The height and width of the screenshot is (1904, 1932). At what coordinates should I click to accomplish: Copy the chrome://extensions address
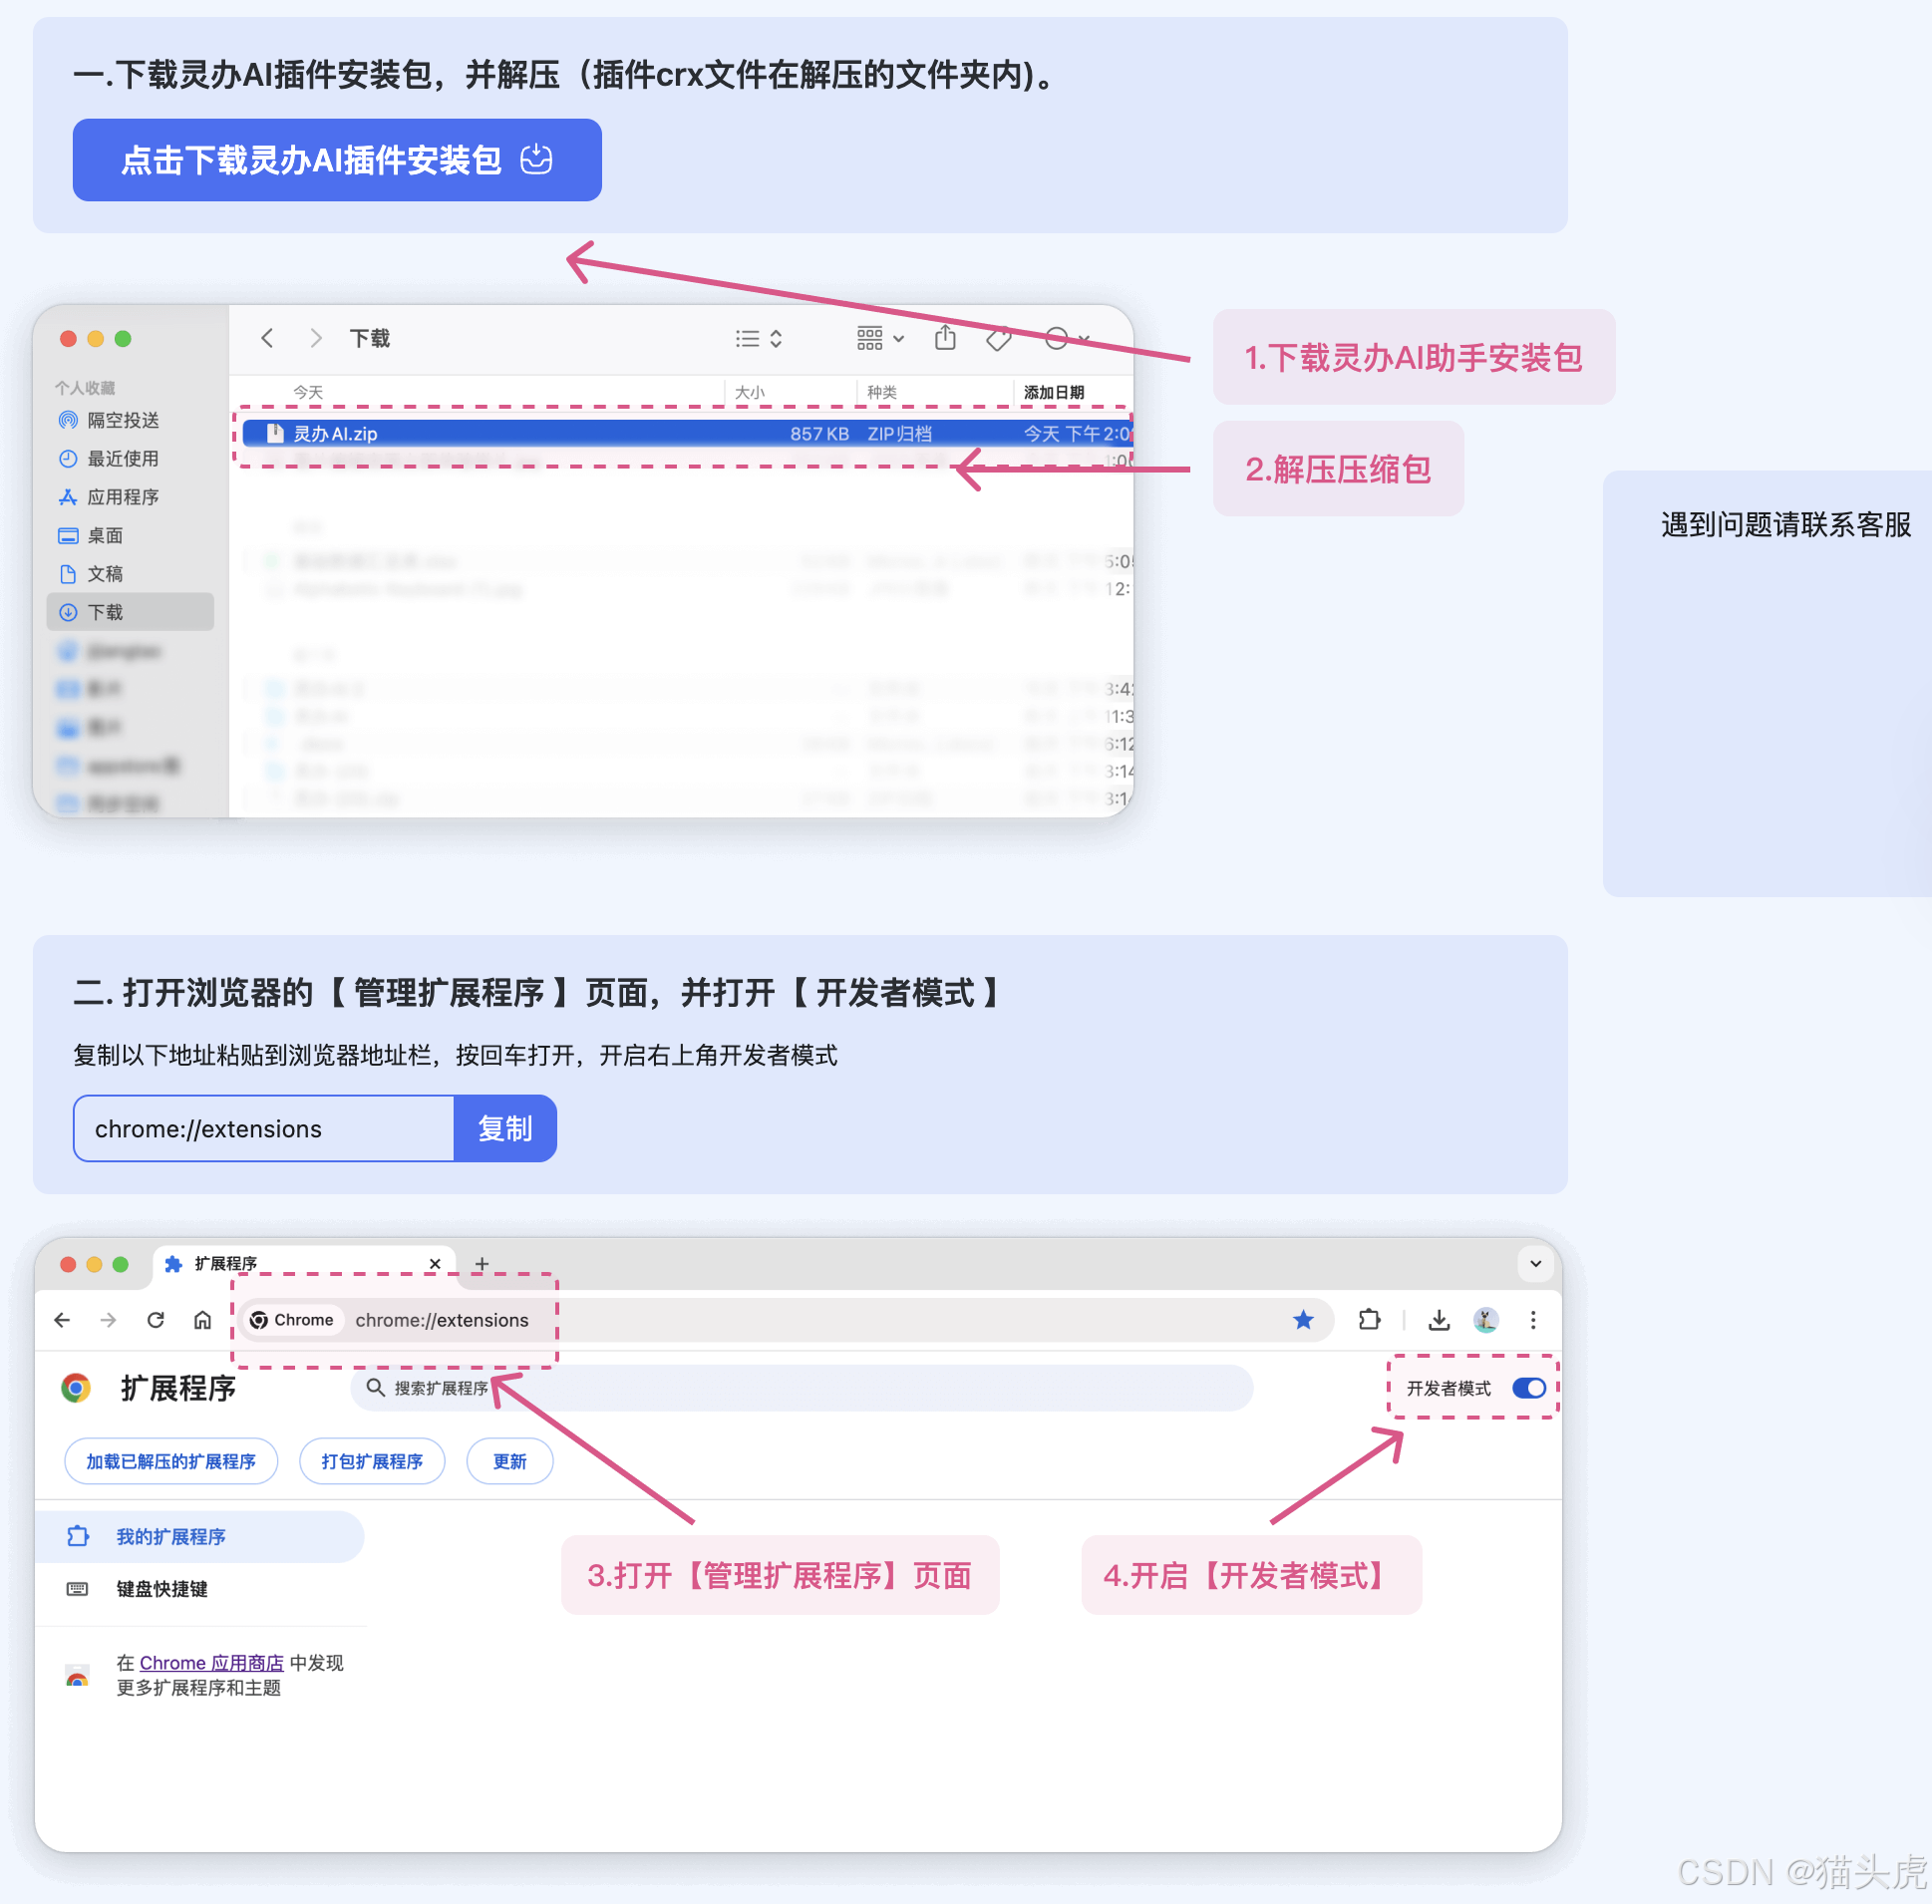(x=505, y=1128)
